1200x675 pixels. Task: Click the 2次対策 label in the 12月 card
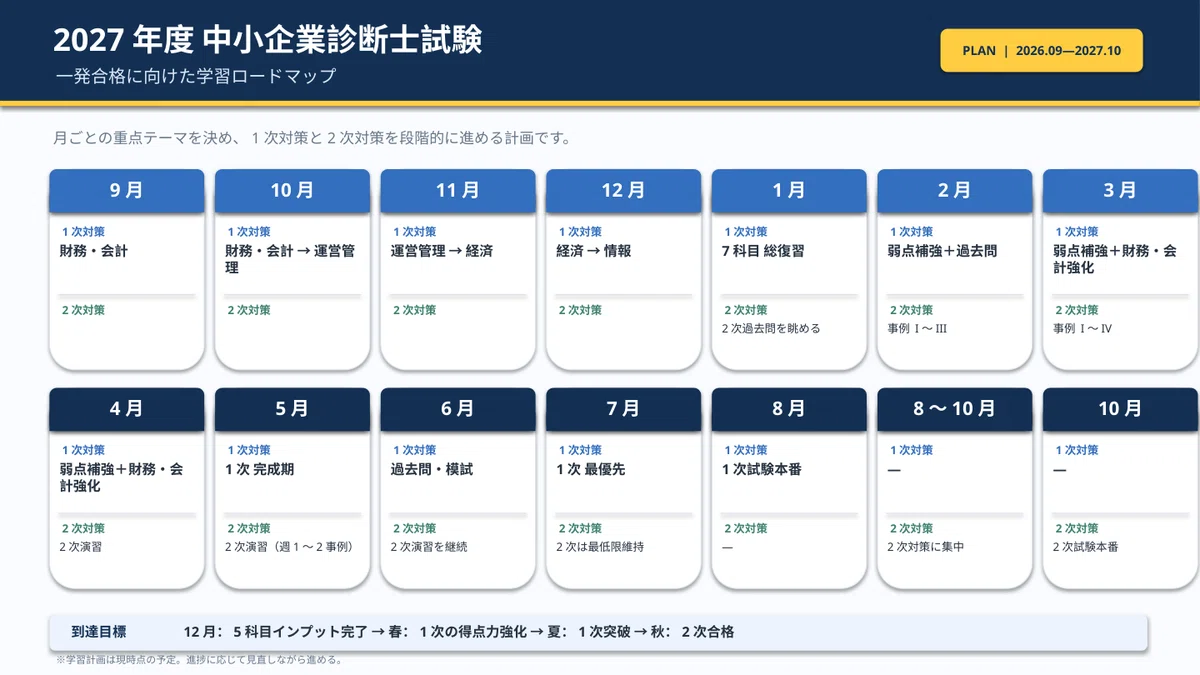(x=579, y=310)
